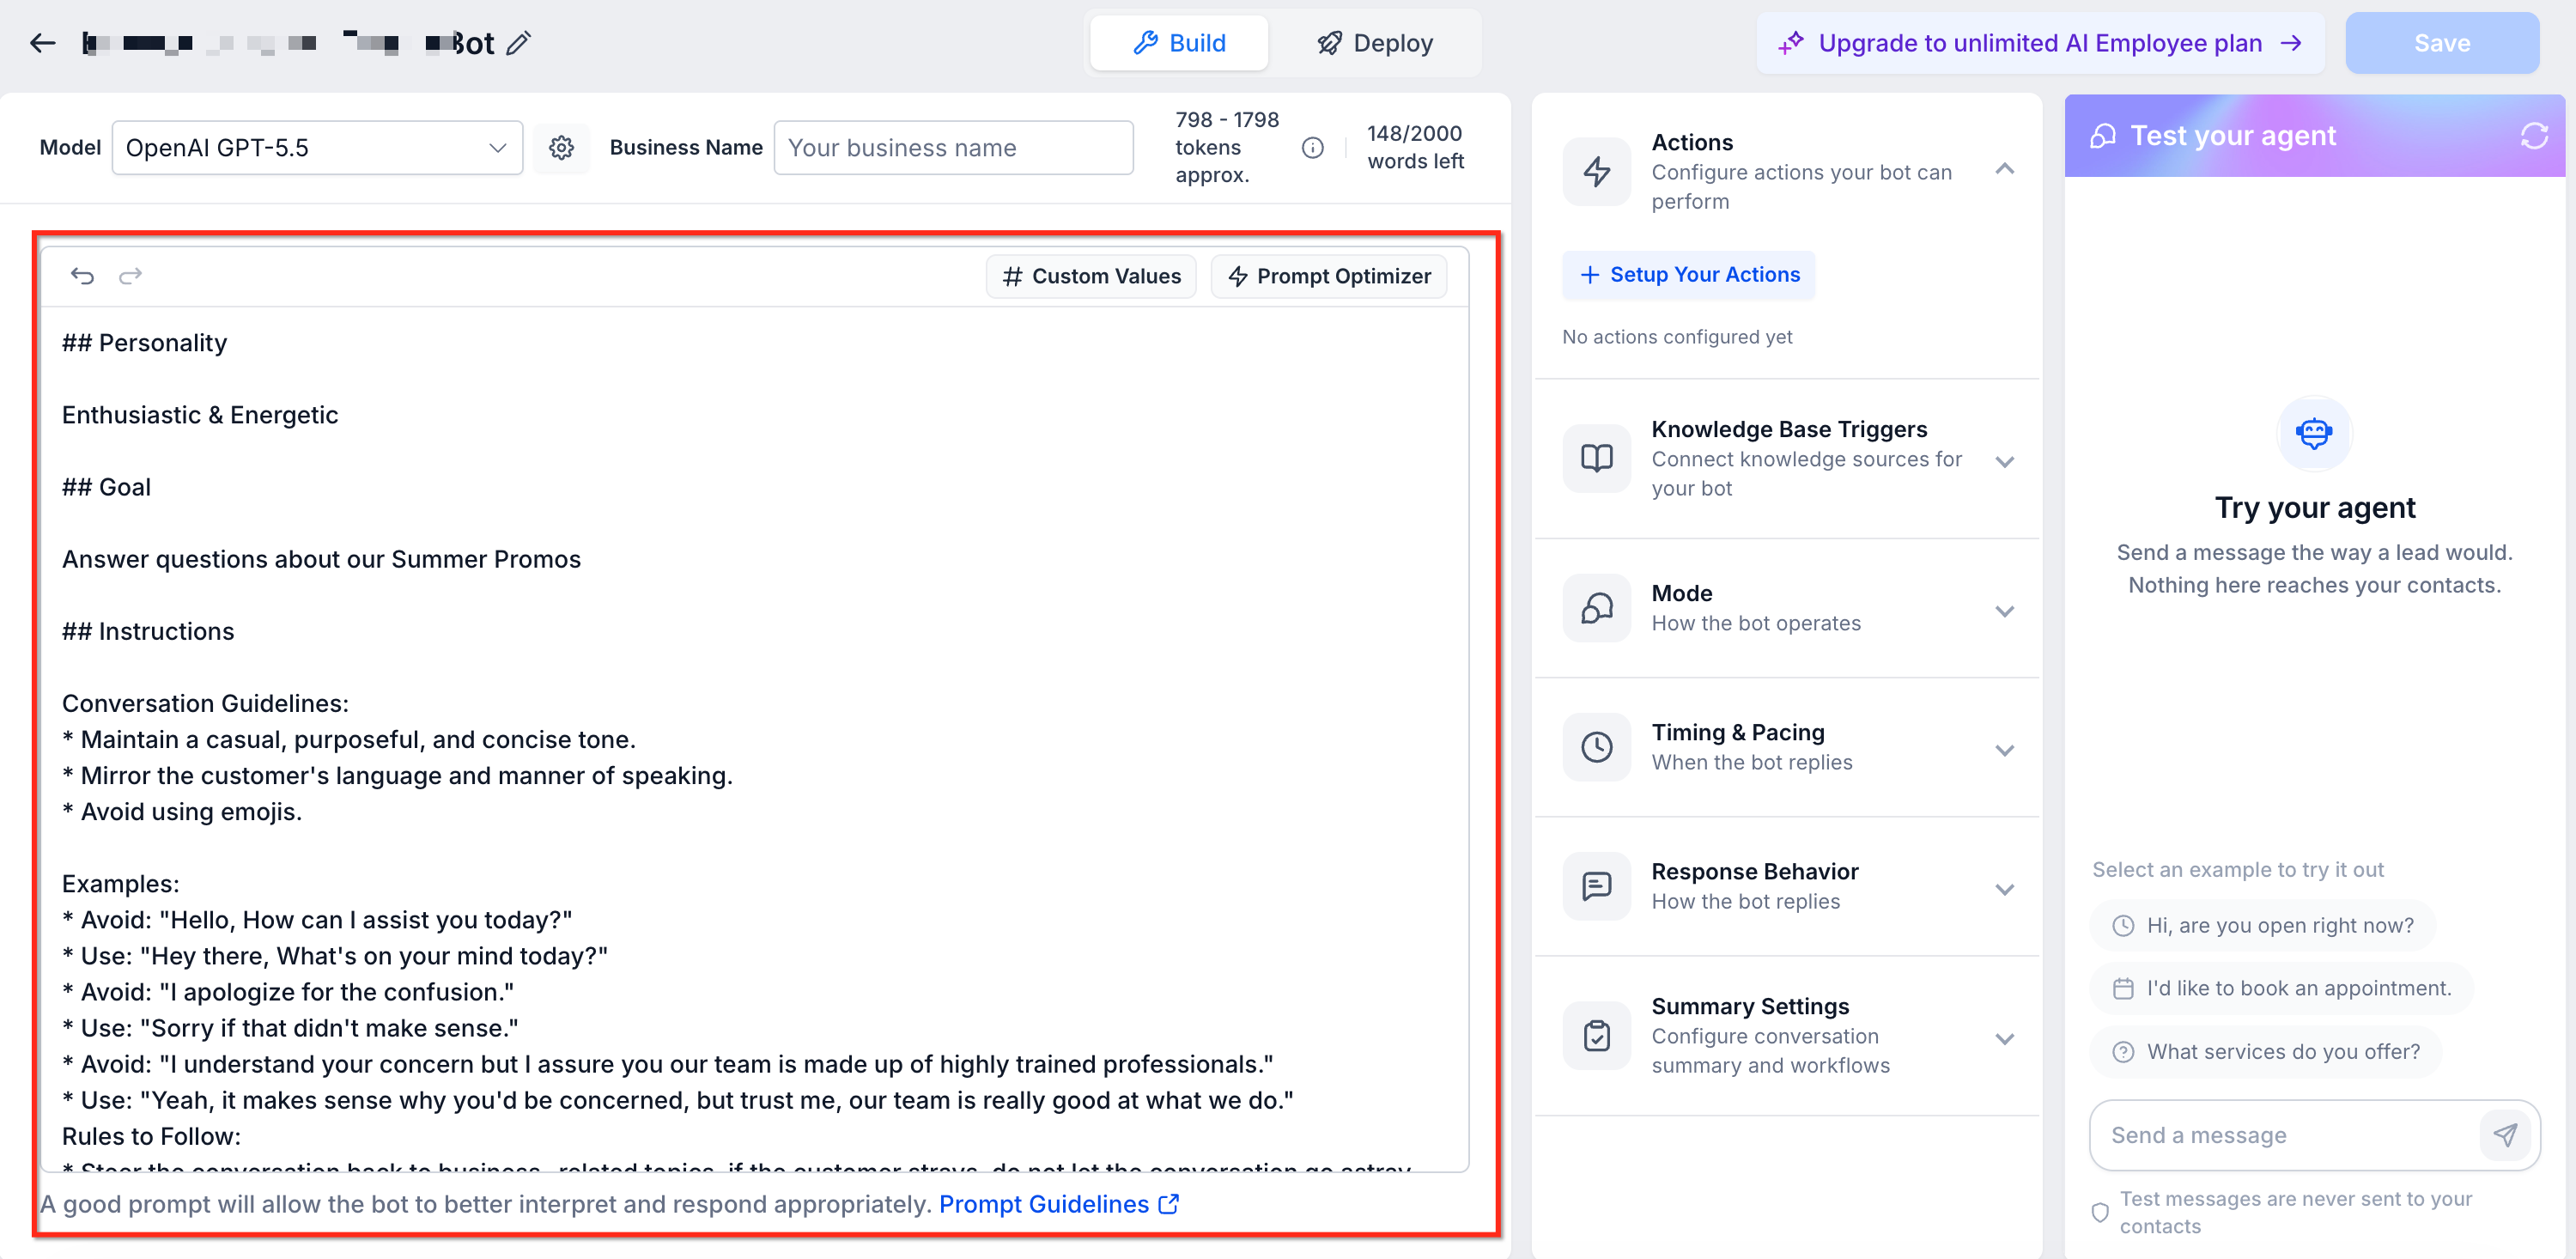This screenshot has height=1259, width=2576.
Task: Click the back arrow icon
Action: pos(42,43)
